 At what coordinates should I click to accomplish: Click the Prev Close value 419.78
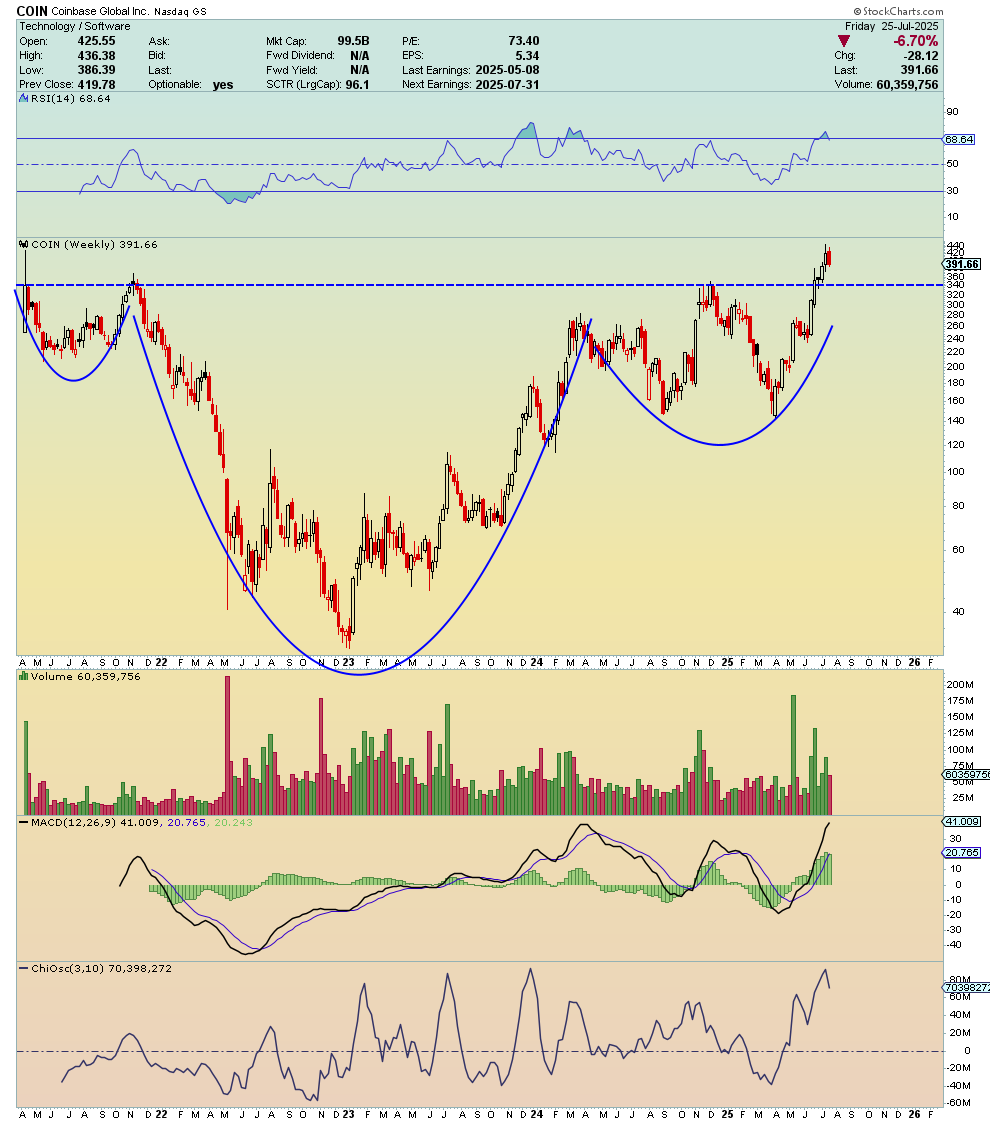coord(96,85)
